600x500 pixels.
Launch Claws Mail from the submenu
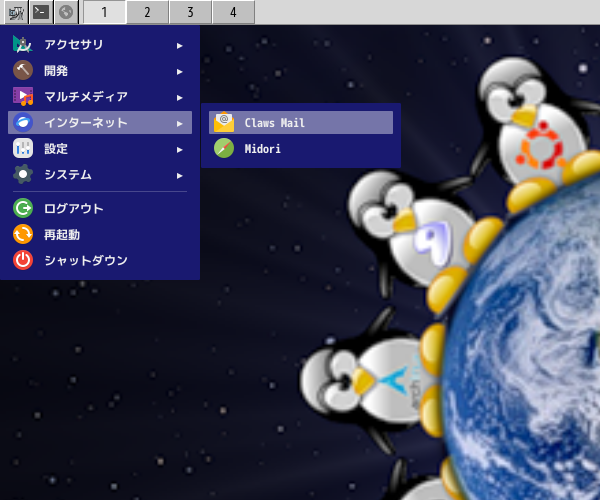click(301, 122)
